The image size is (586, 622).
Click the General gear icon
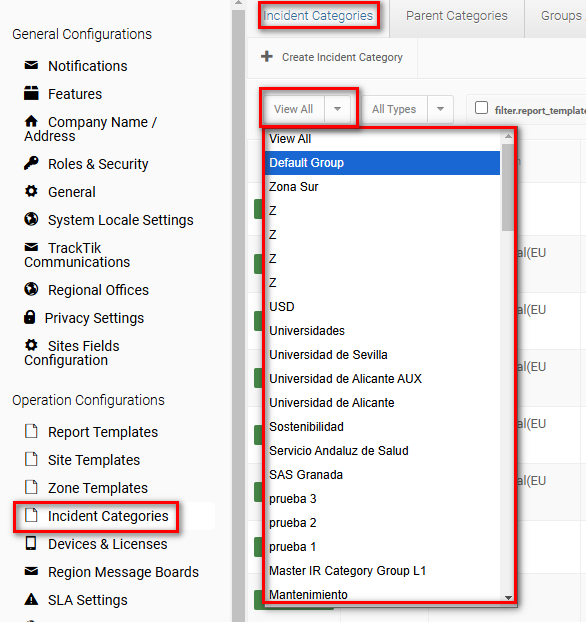31,191
